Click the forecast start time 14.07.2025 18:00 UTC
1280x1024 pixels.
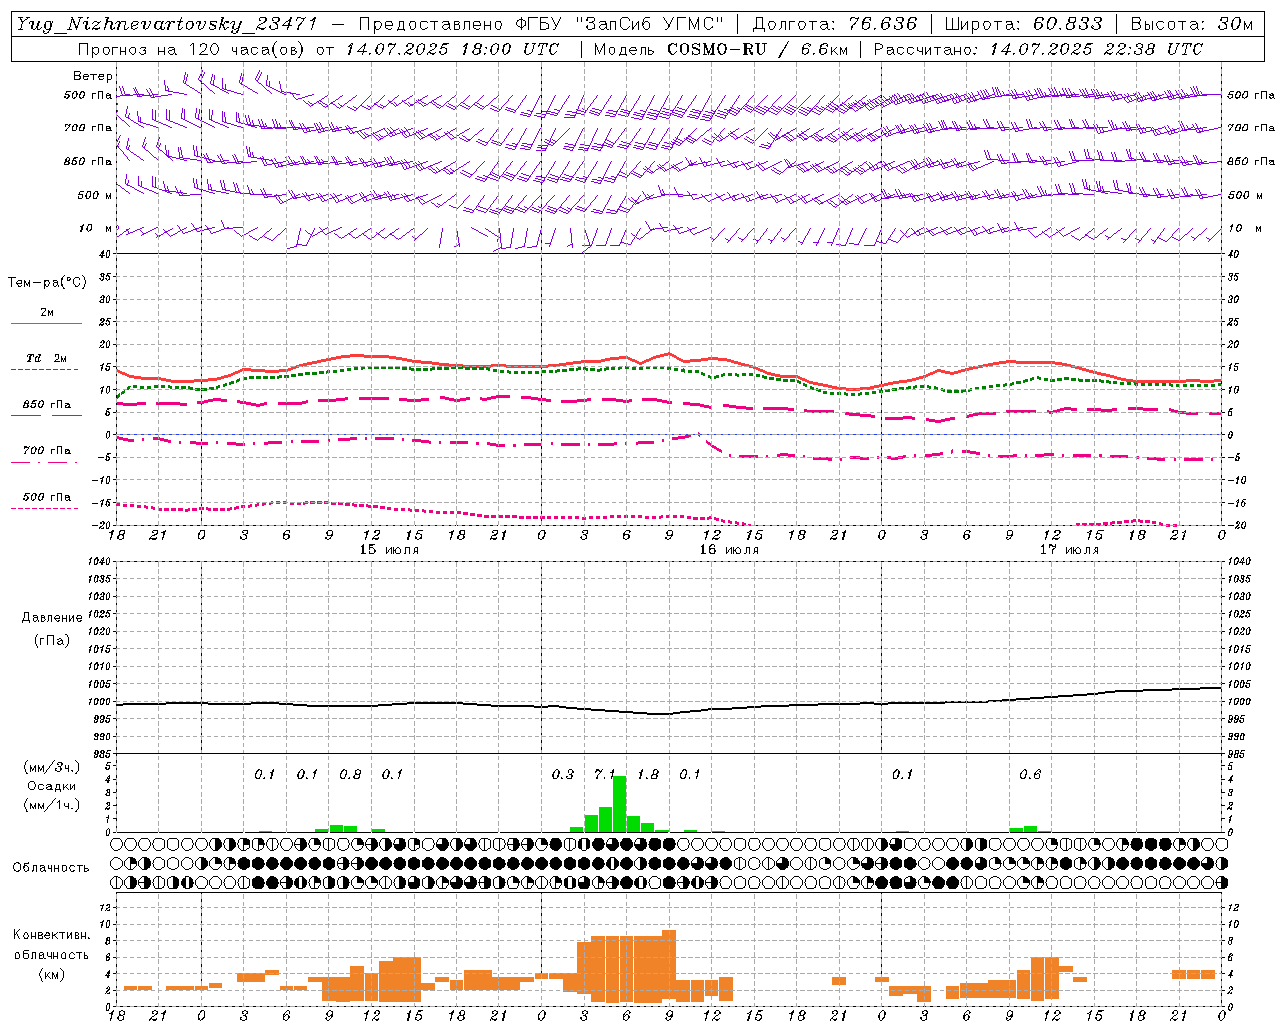[x=452, y=49]
